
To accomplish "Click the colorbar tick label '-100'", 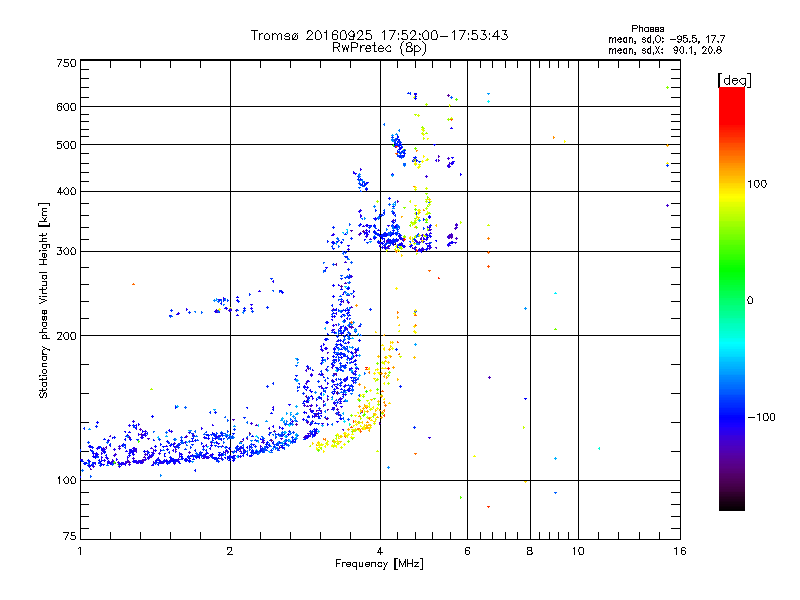I will 762,417.
